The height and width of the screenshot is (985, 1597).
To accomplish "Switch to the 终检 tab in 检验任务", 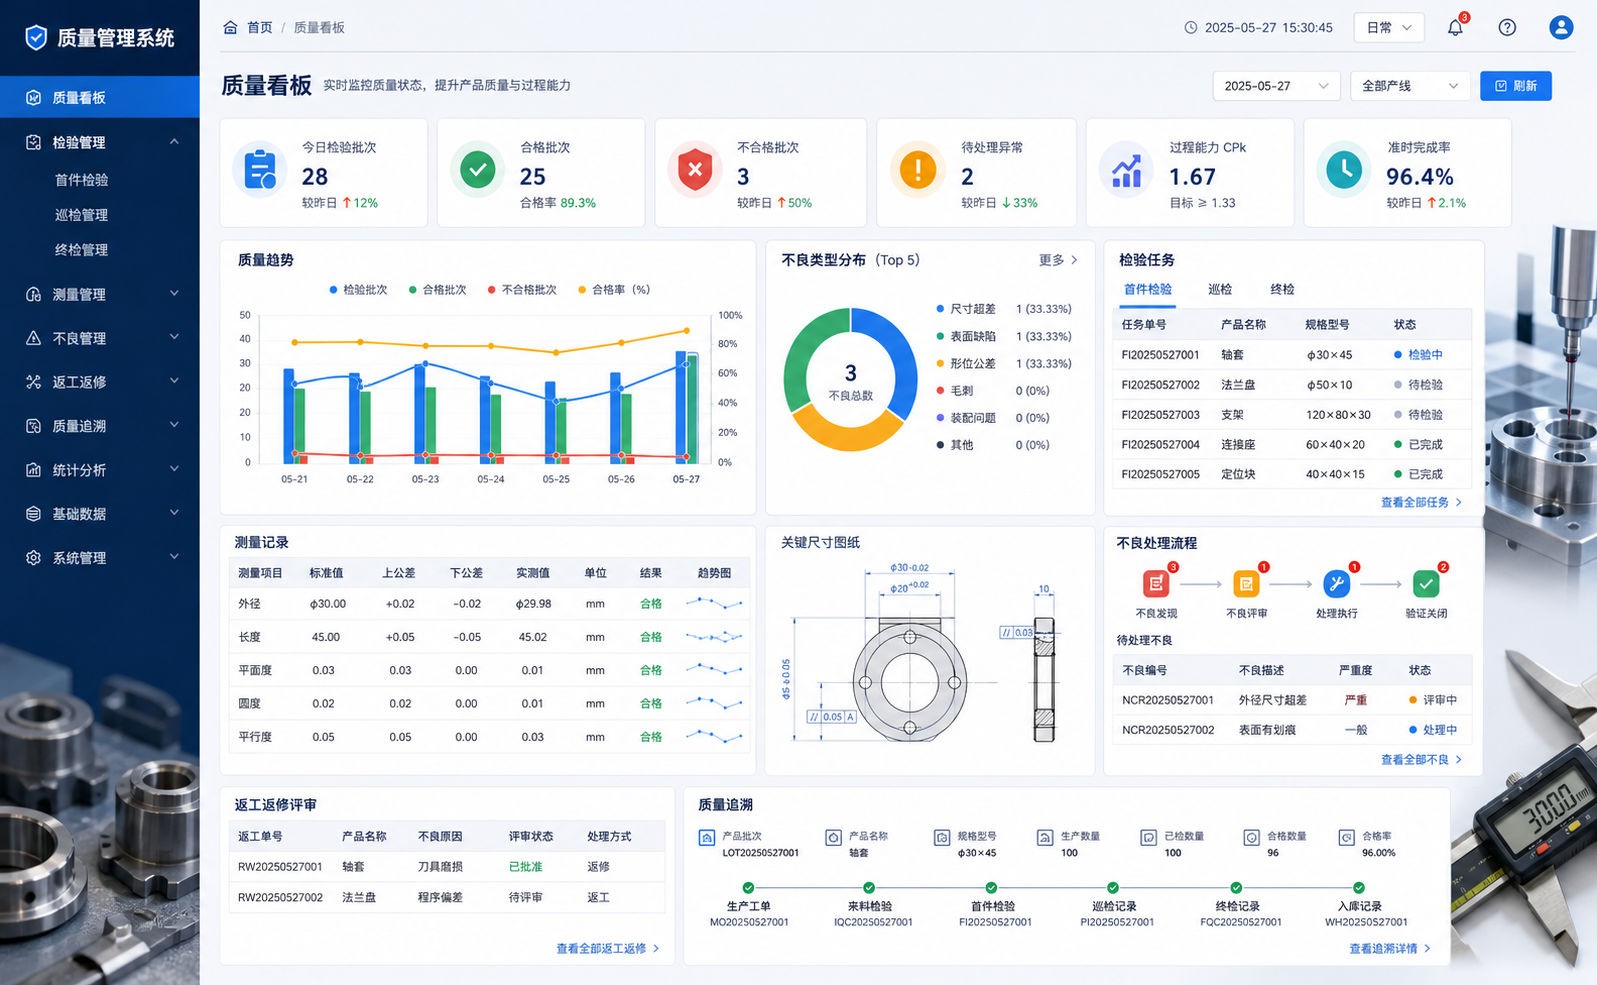I will pyautogui.click(x=1282, y=290).
